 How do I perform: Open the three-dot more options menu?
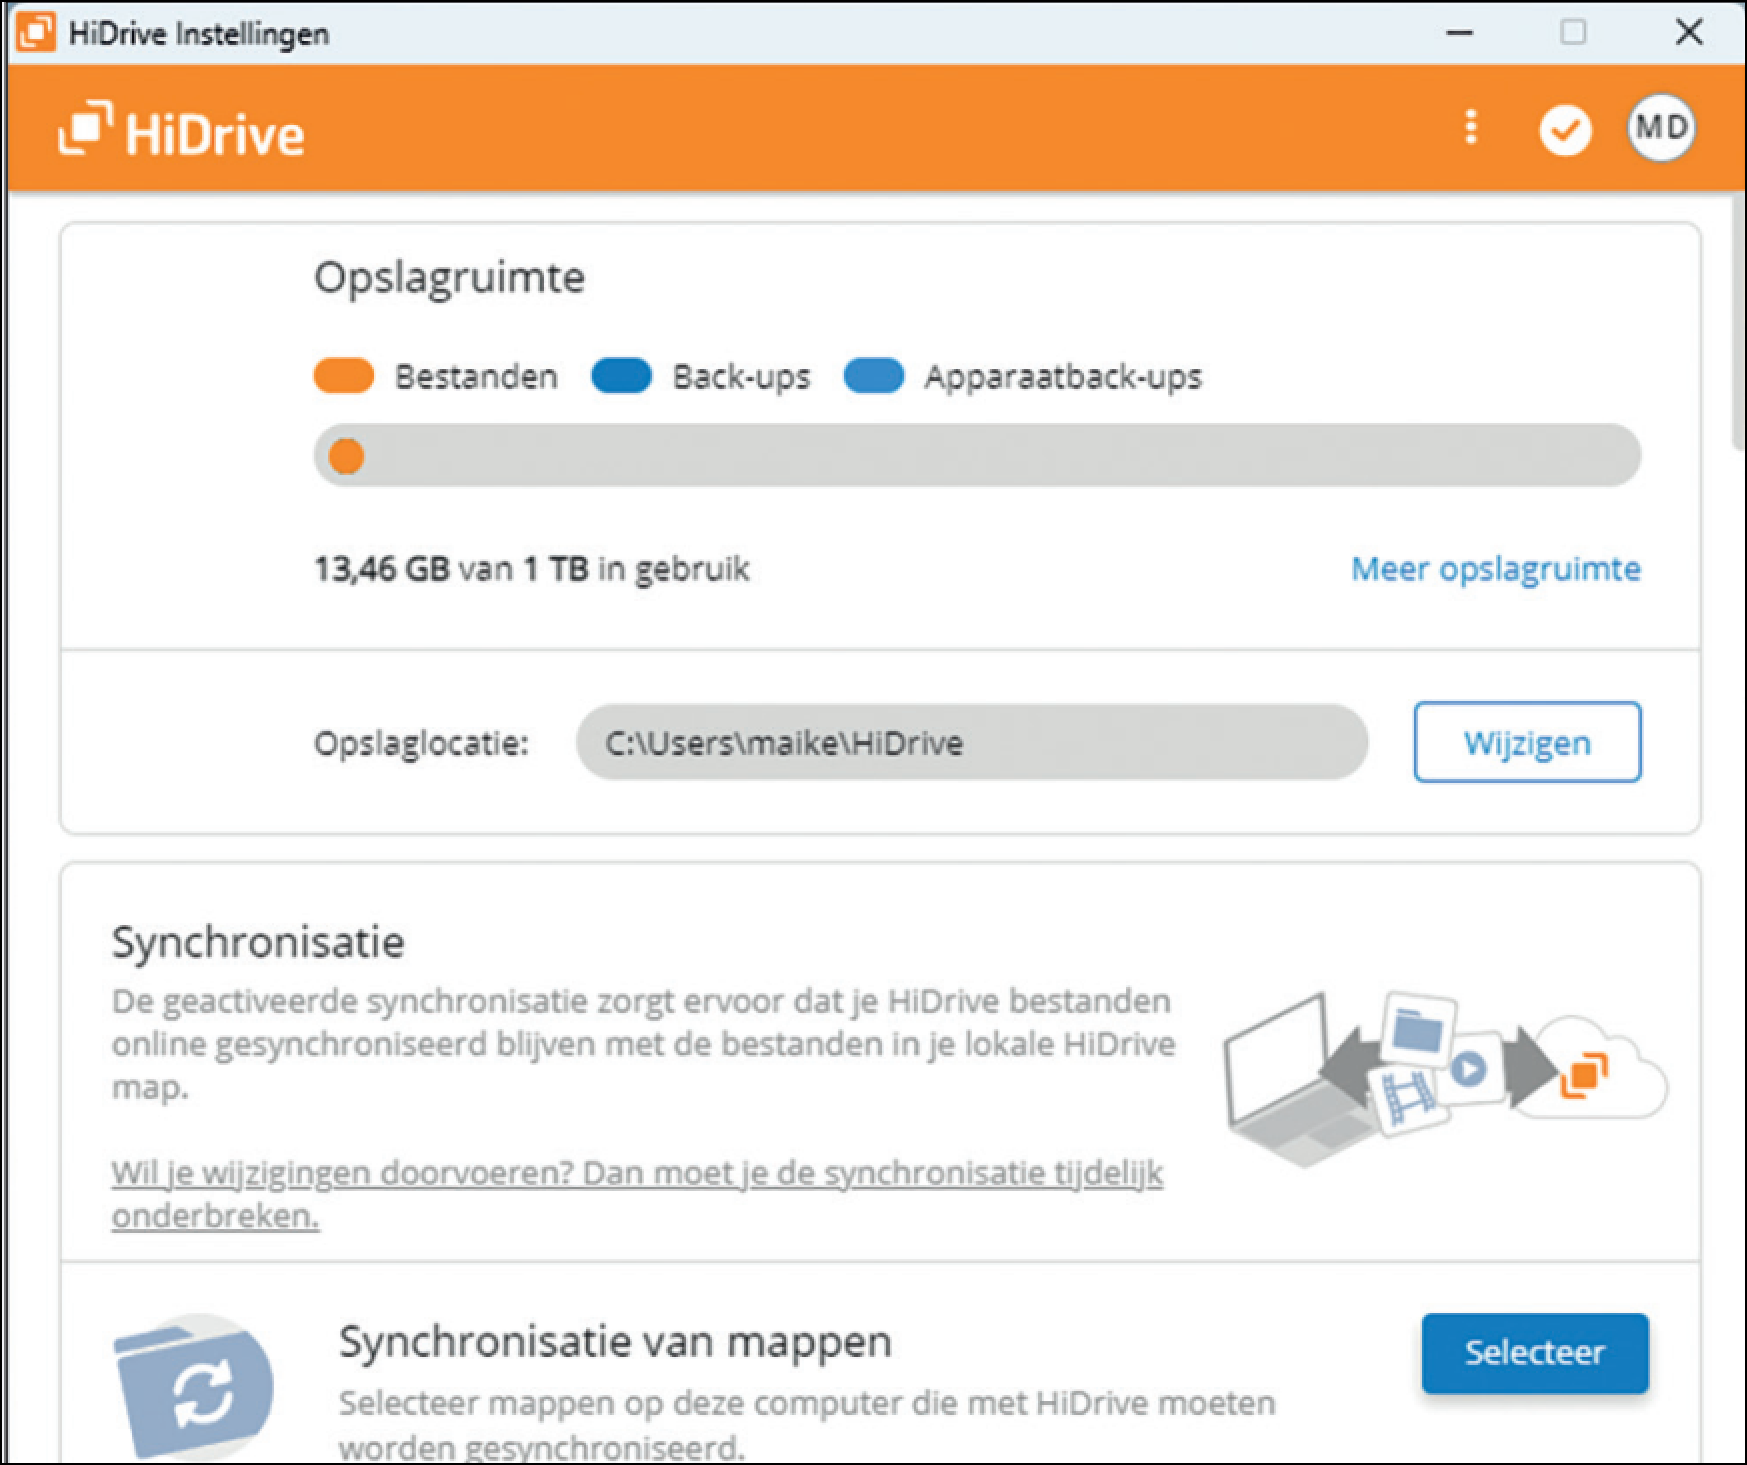(1470, 128)
